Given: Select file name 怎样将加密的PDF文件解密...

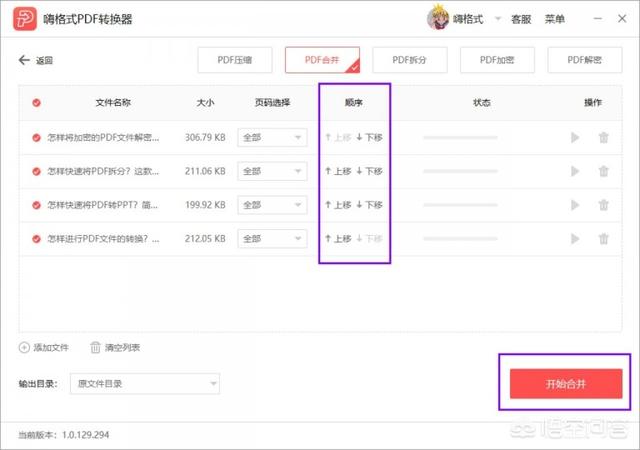Looking at the screenshot, I should (103, 138).
